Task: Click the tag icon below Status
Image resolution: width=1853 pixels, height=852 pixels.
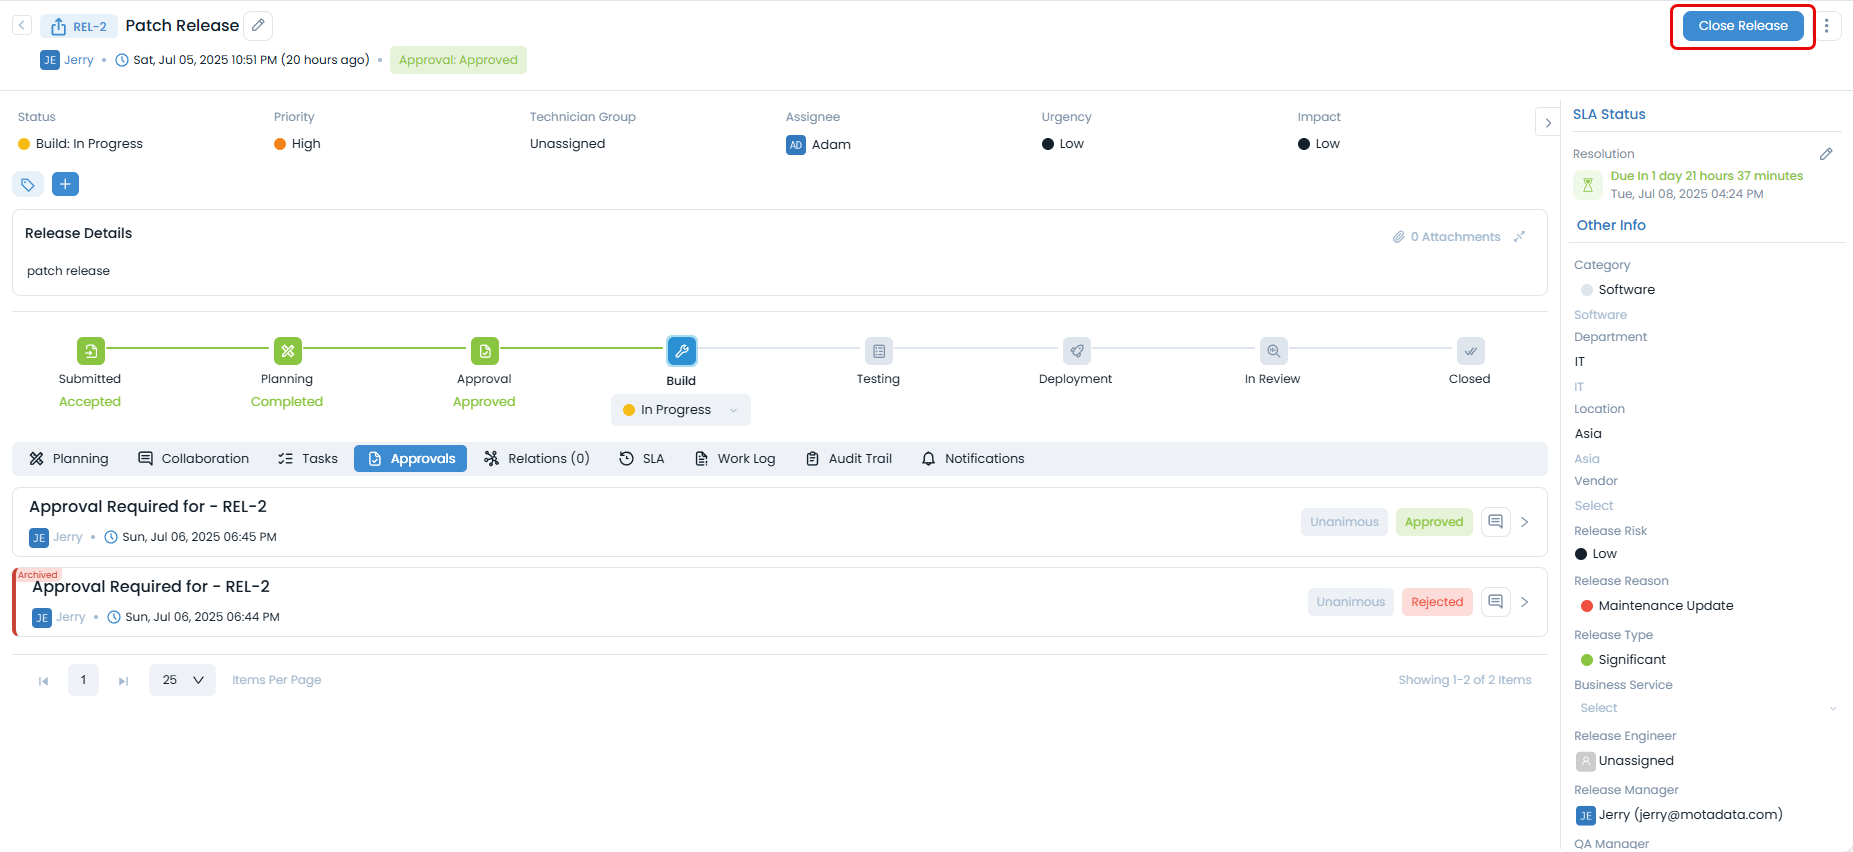Action: pos(28,184)
